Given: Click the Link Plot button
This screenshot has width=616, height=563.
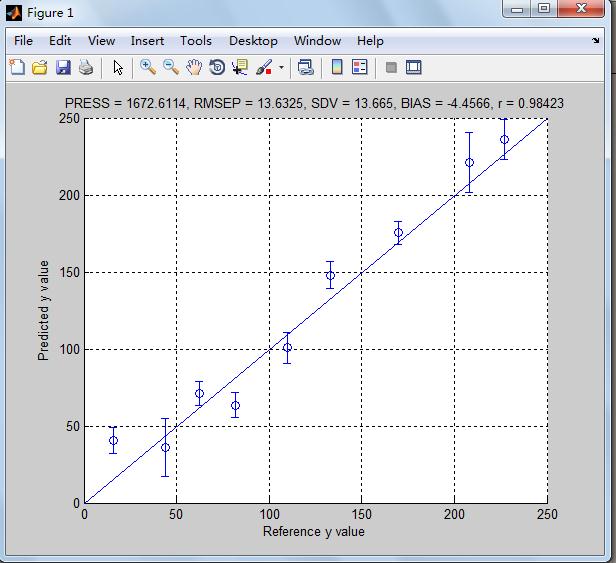Looking at the screenshot, I should coord(306,68).
